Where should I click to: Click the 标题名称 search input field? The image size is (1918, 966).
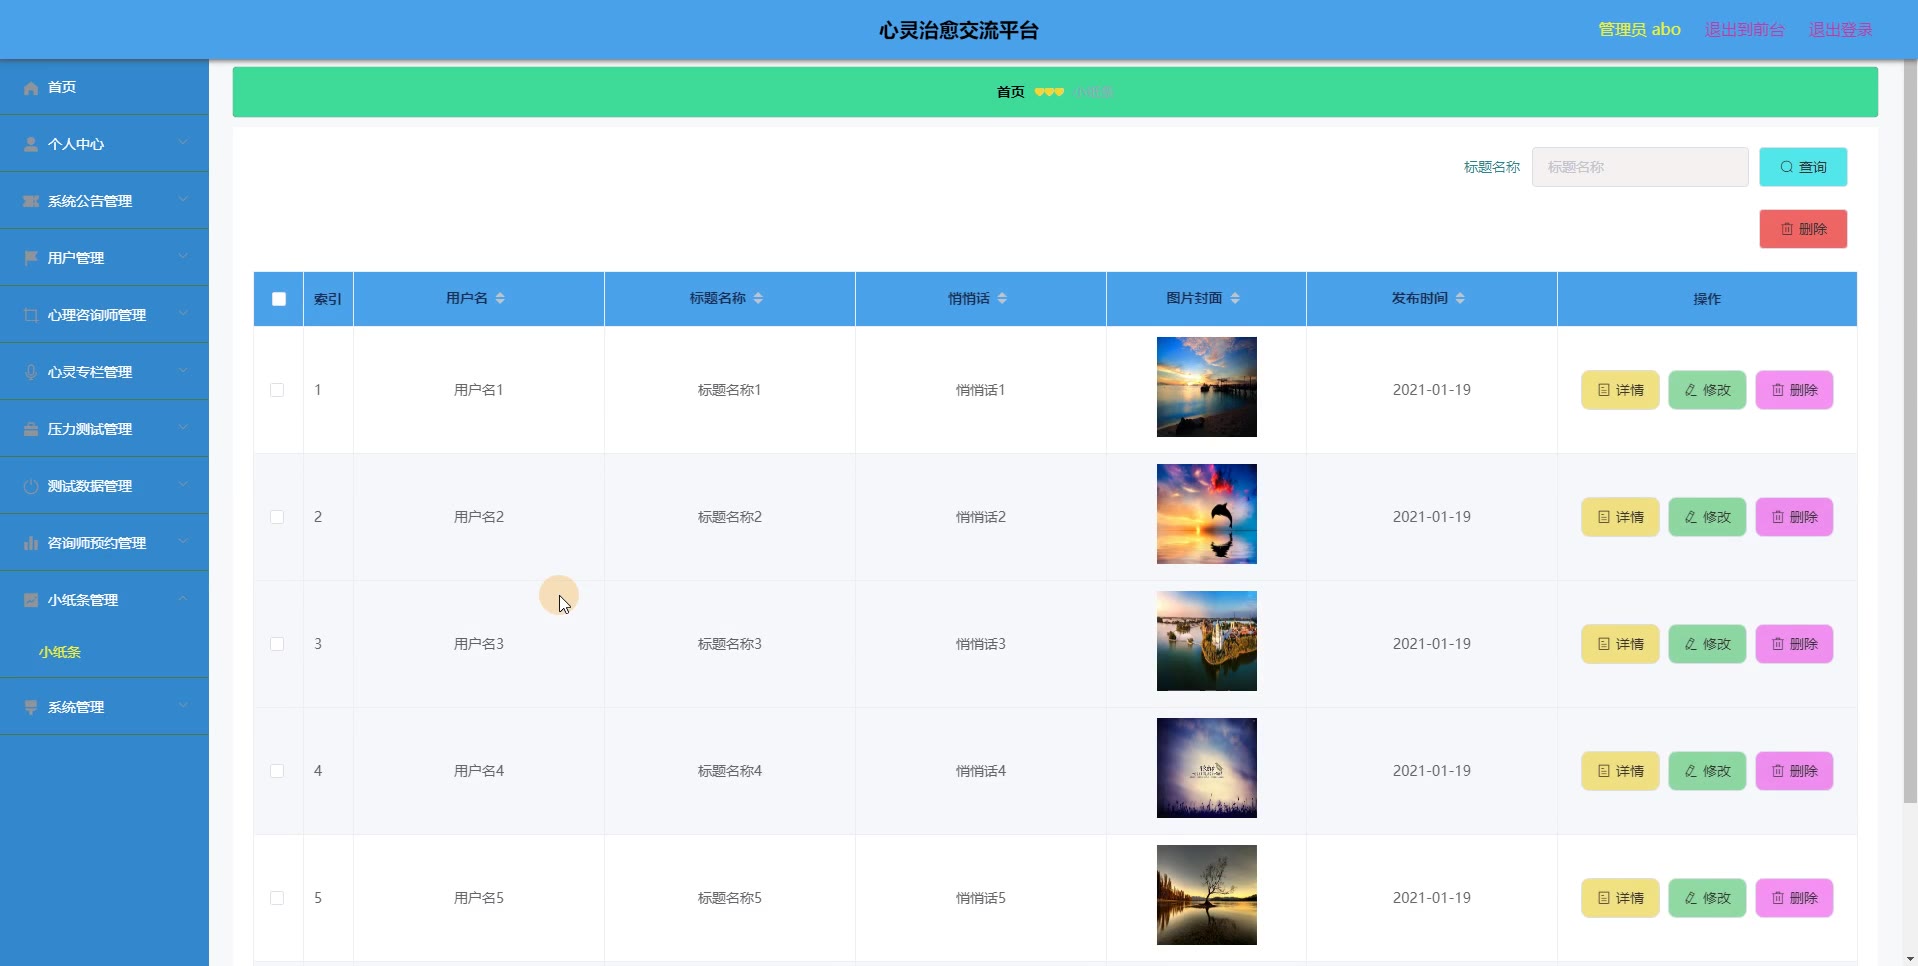pos(1639,167)
